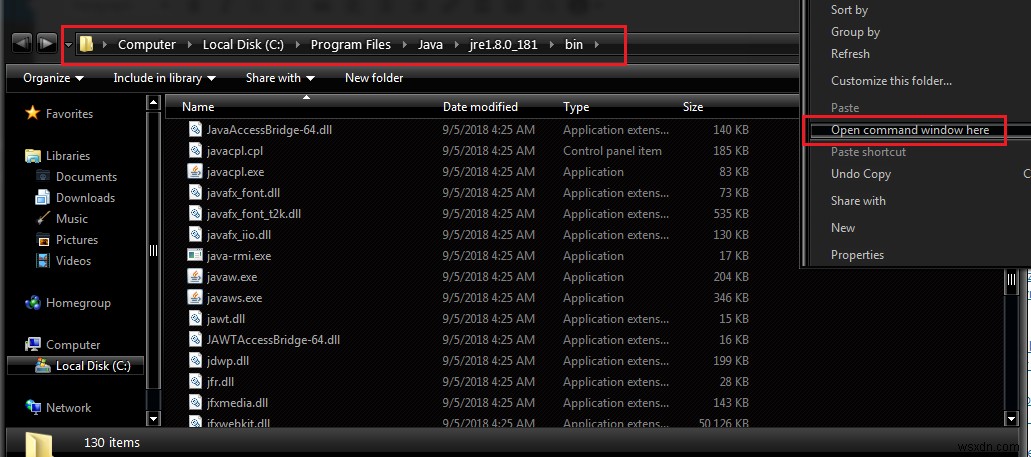Screen dimensions: 1031x457
Task: Open the Organize dropdown menu
Action: (x=54, y=78)
